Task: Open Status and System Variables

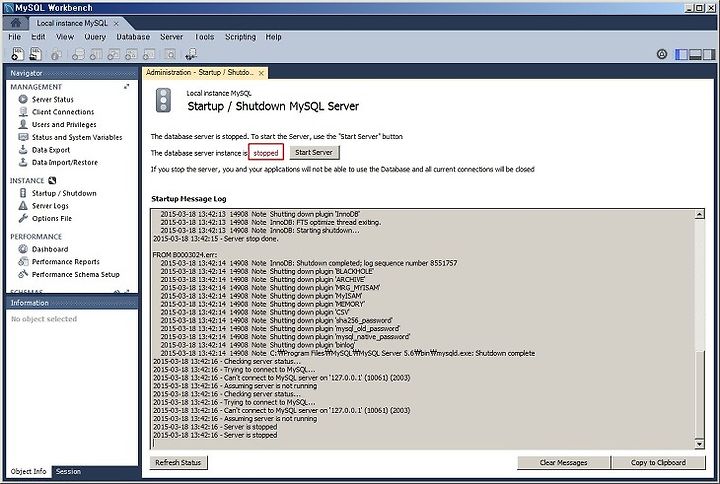Action: (77, 137)
